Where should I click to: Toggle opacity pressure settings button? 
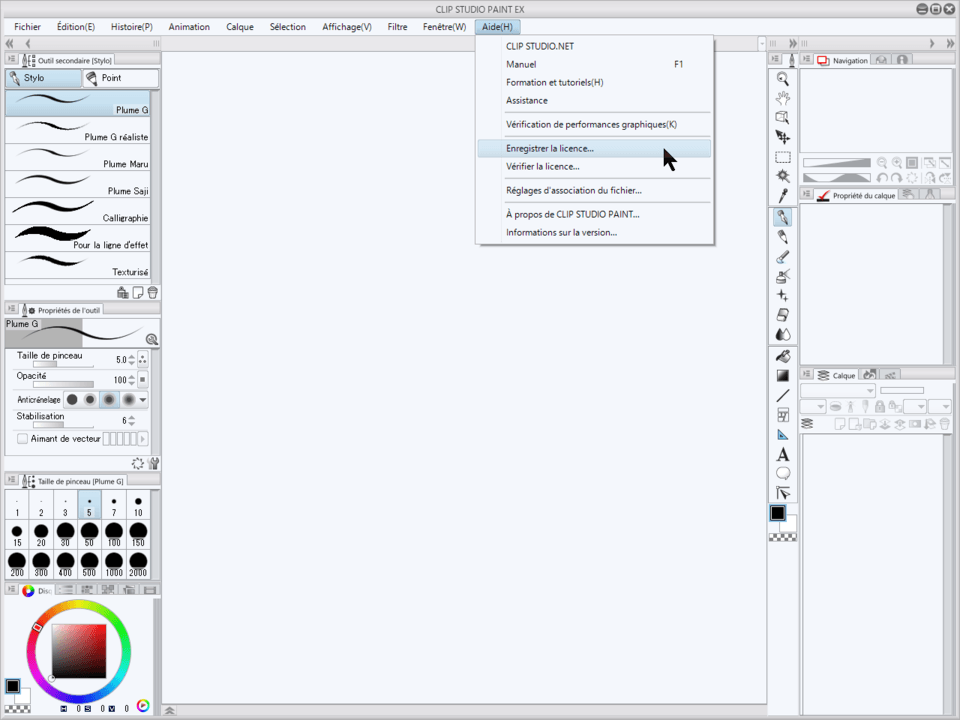click(x=143, y=380)
